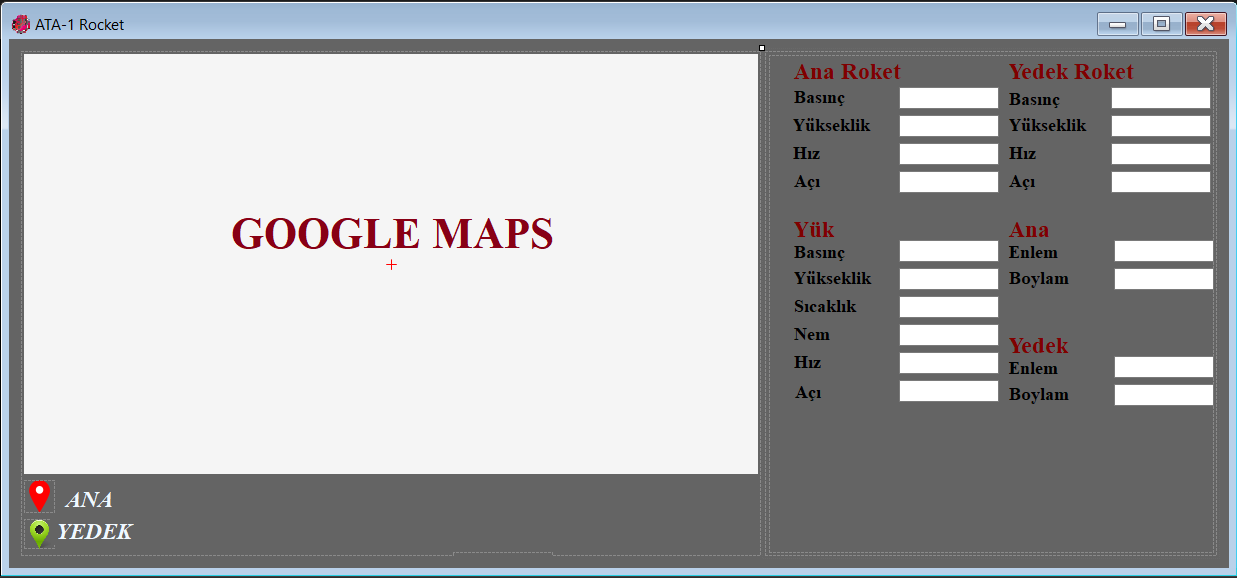Click the Sıcaklık label
The image size is (1237, 578).
(825, 307)
